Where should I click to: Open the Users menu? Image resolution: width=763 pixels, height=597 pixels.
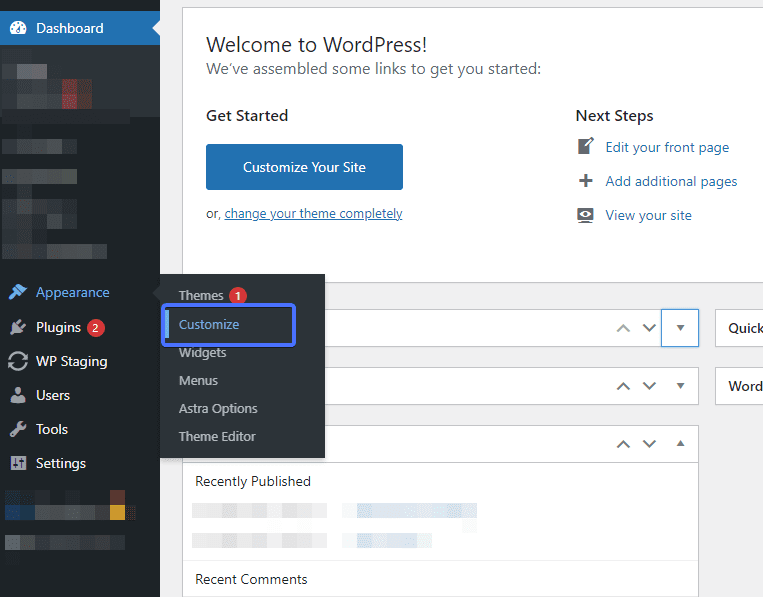80,395
